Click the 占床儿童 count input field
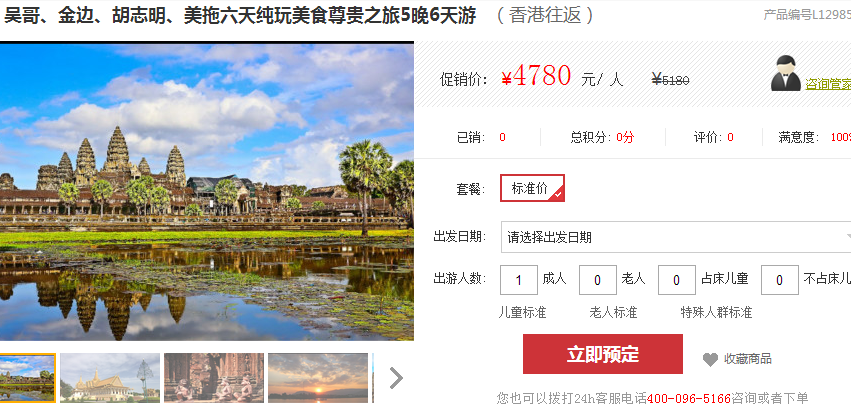Image resolution: width=851 pixels, height=415 pixels. [x=677, y=280]
